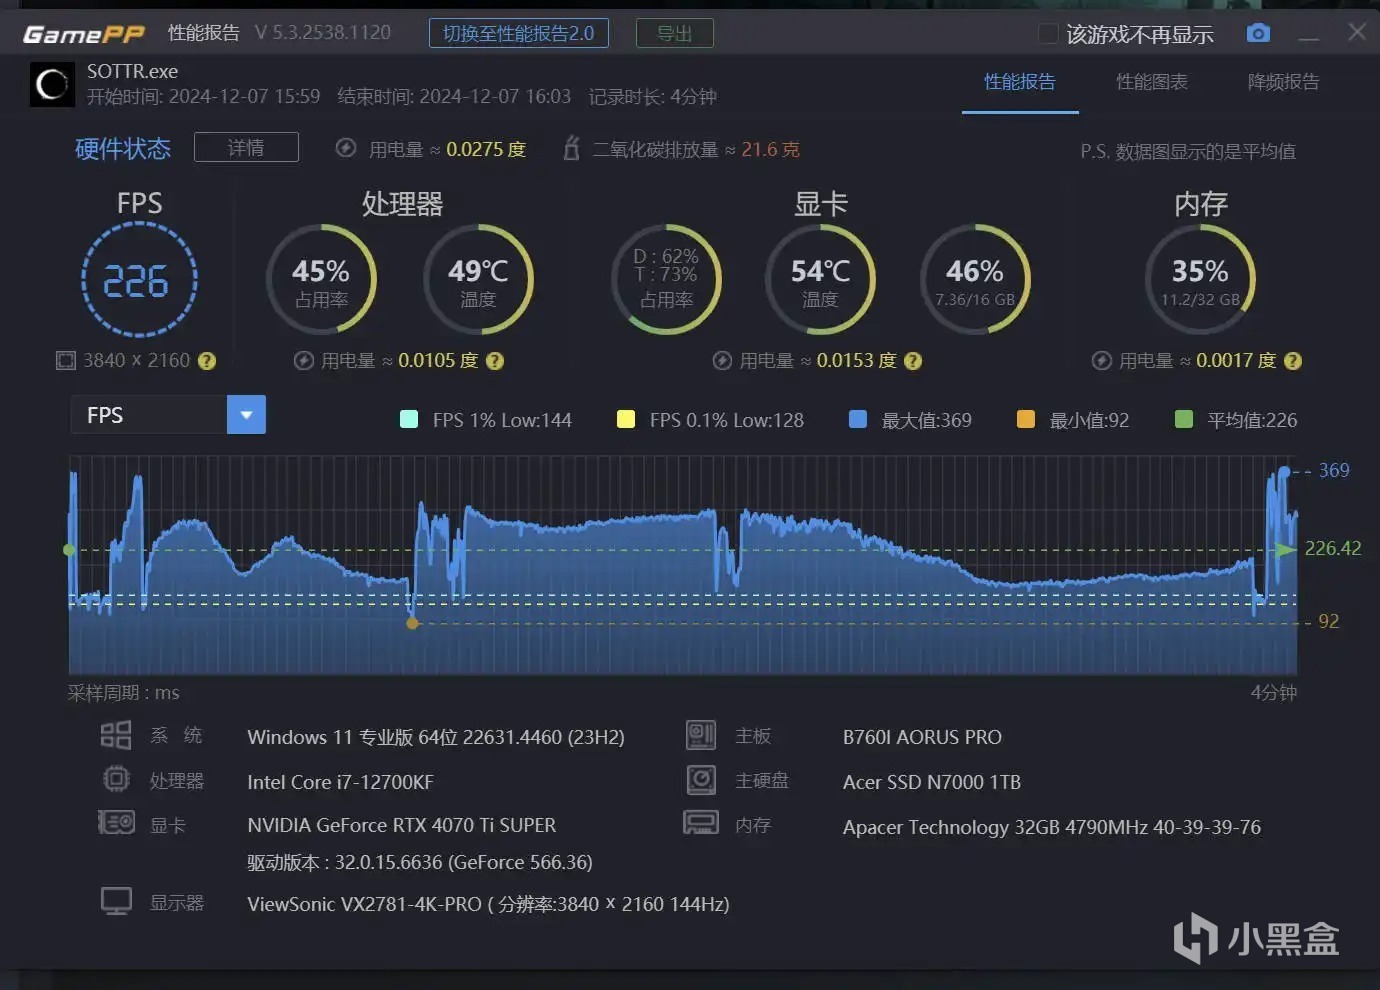This screenshot has width=1380, height=990.
Task: Click the FPS circular gauge showing 226
Action: pos(139,280)
